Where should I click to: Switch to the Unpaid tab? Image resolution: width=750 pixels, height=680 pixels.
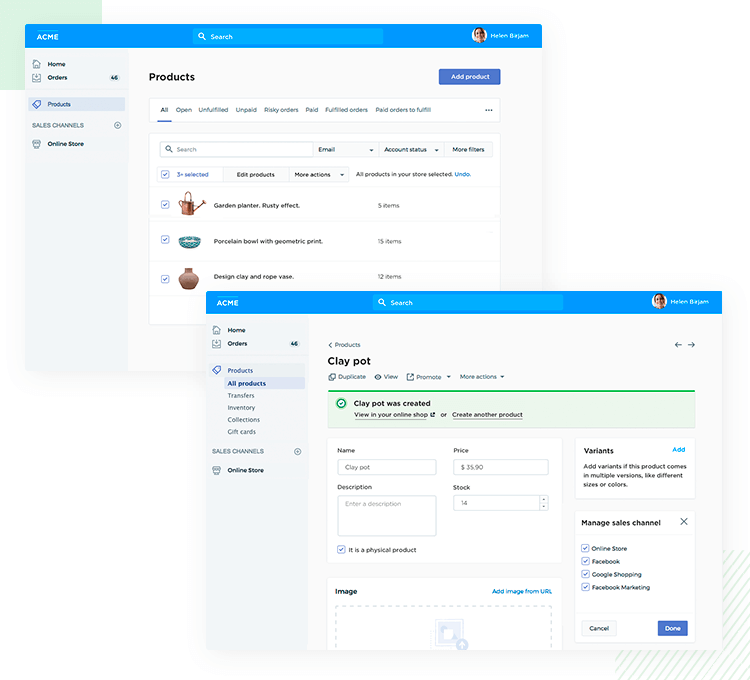pos(246,110)
